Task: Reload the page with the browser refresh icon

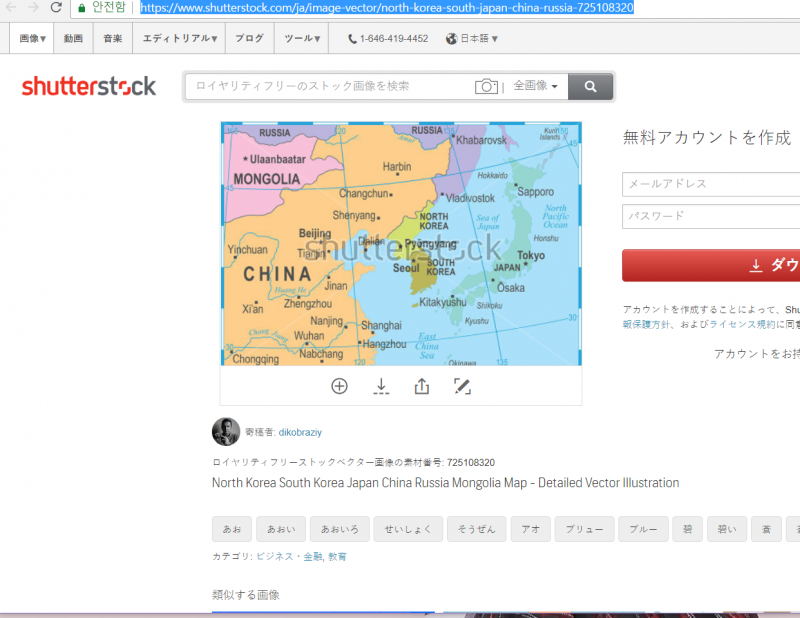Action: coord(55,8)
